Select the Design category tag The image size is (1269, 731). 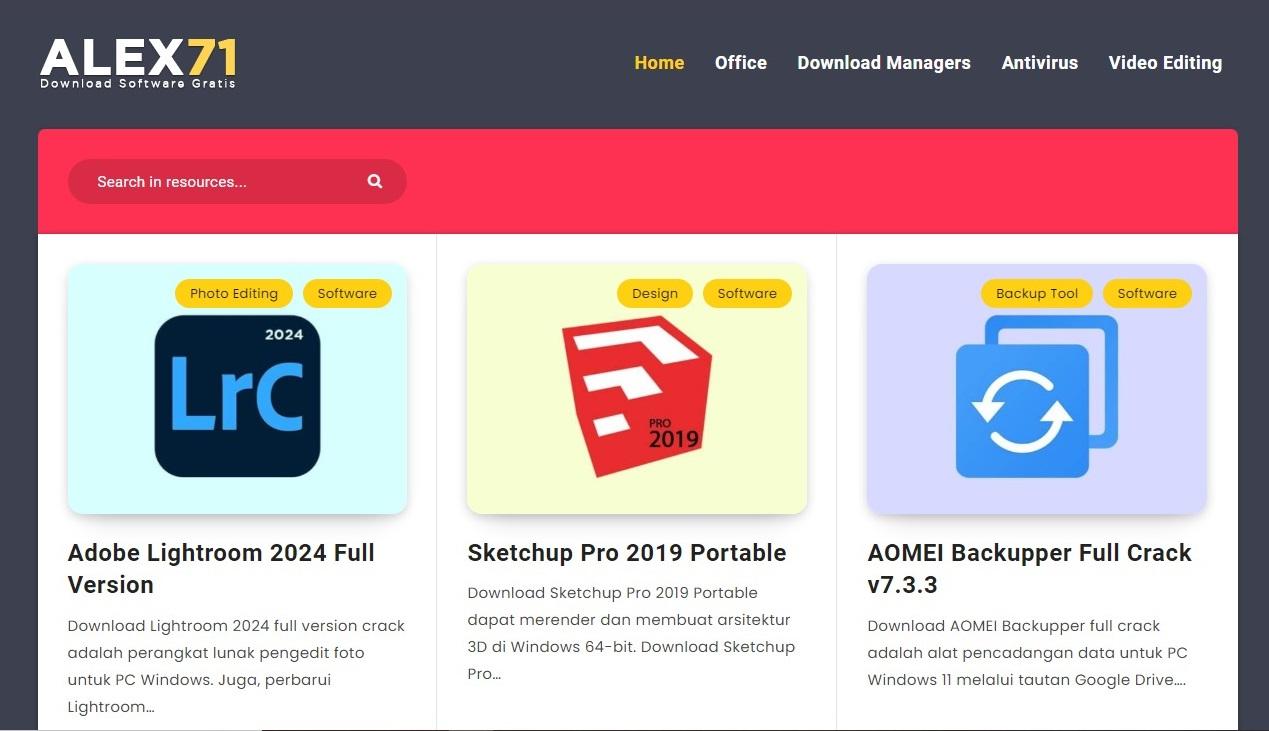(x=655, y=293)
